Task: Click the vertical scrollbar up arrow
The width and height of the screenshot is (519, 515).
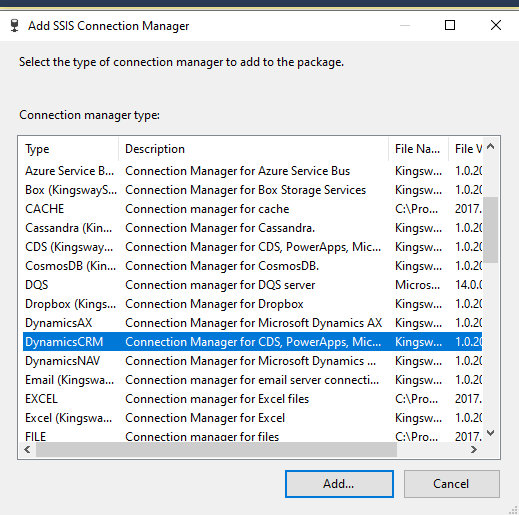Action: tap(490, 146)
